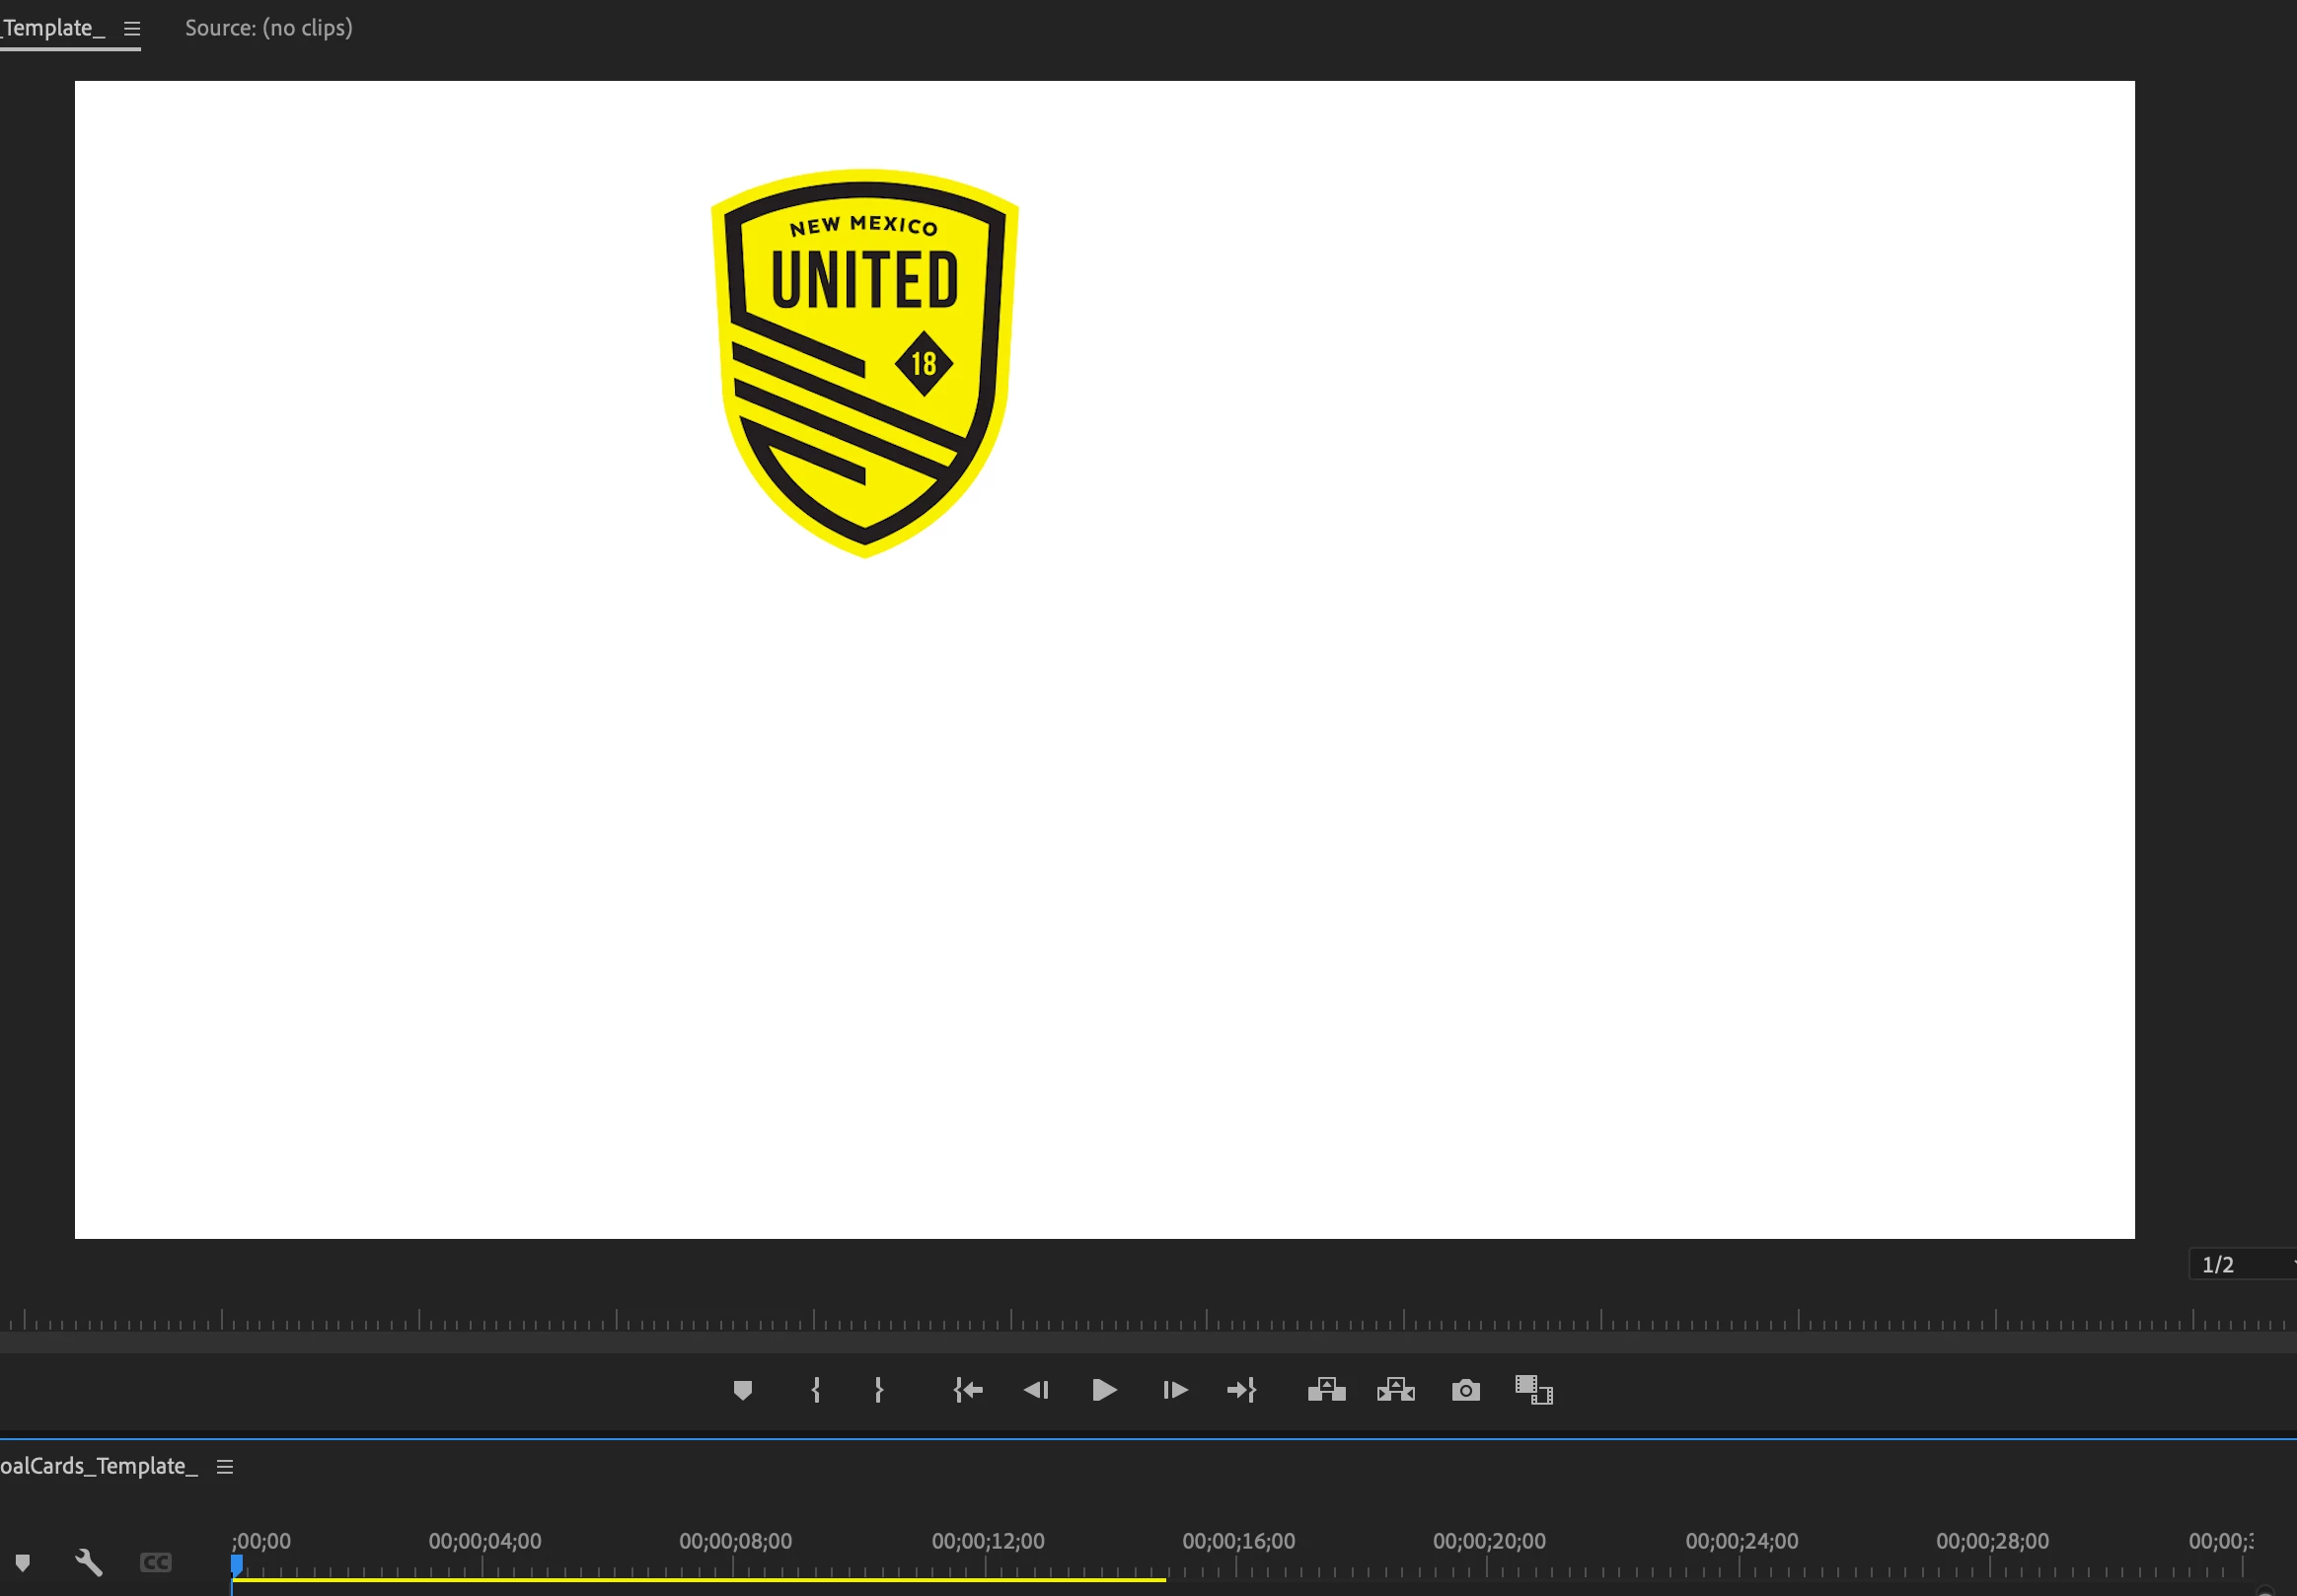This screenshot has width=2297, height=1596.
Task: Go to Out point
Action: pos(1241,1390)
